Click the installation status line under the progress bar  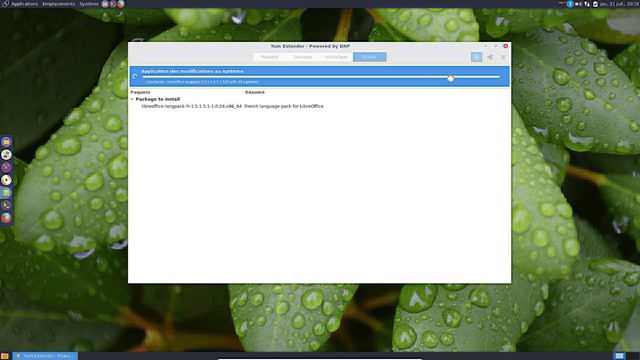point(202,82)
